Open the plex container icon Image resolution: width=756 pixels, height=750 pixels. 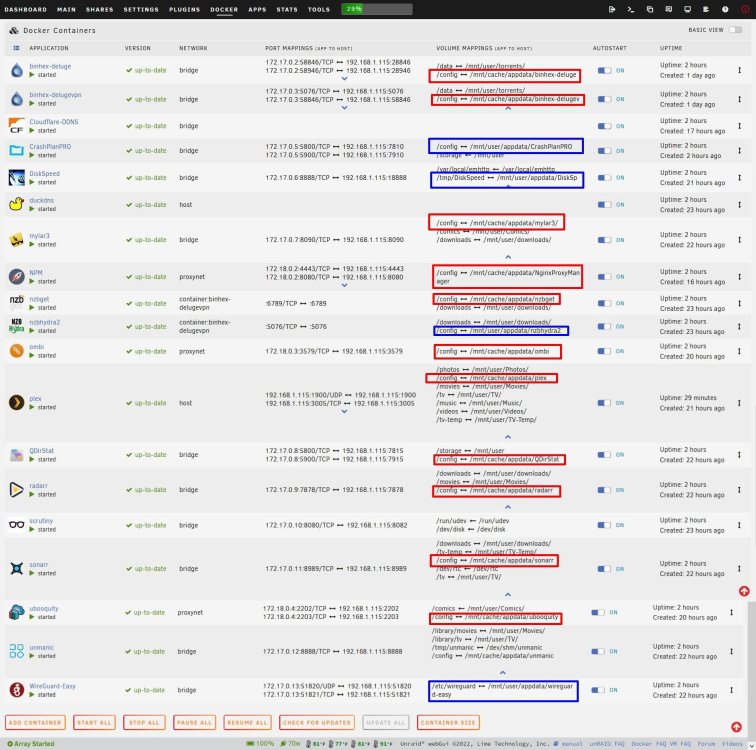tap(17, 402)
